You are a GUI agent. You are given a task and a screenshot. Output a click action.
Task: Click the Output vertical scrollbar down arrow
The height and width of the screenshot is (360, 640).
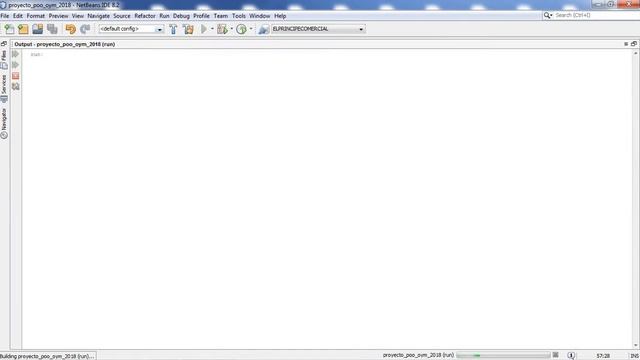click(636, 345)
